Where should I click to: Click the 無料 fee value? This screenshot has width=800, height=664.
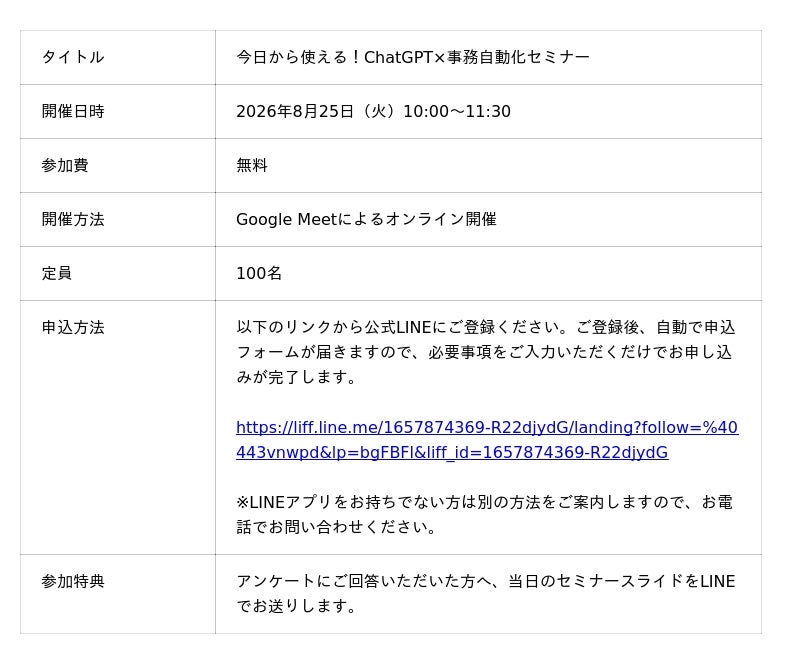(x=252, y=165)
